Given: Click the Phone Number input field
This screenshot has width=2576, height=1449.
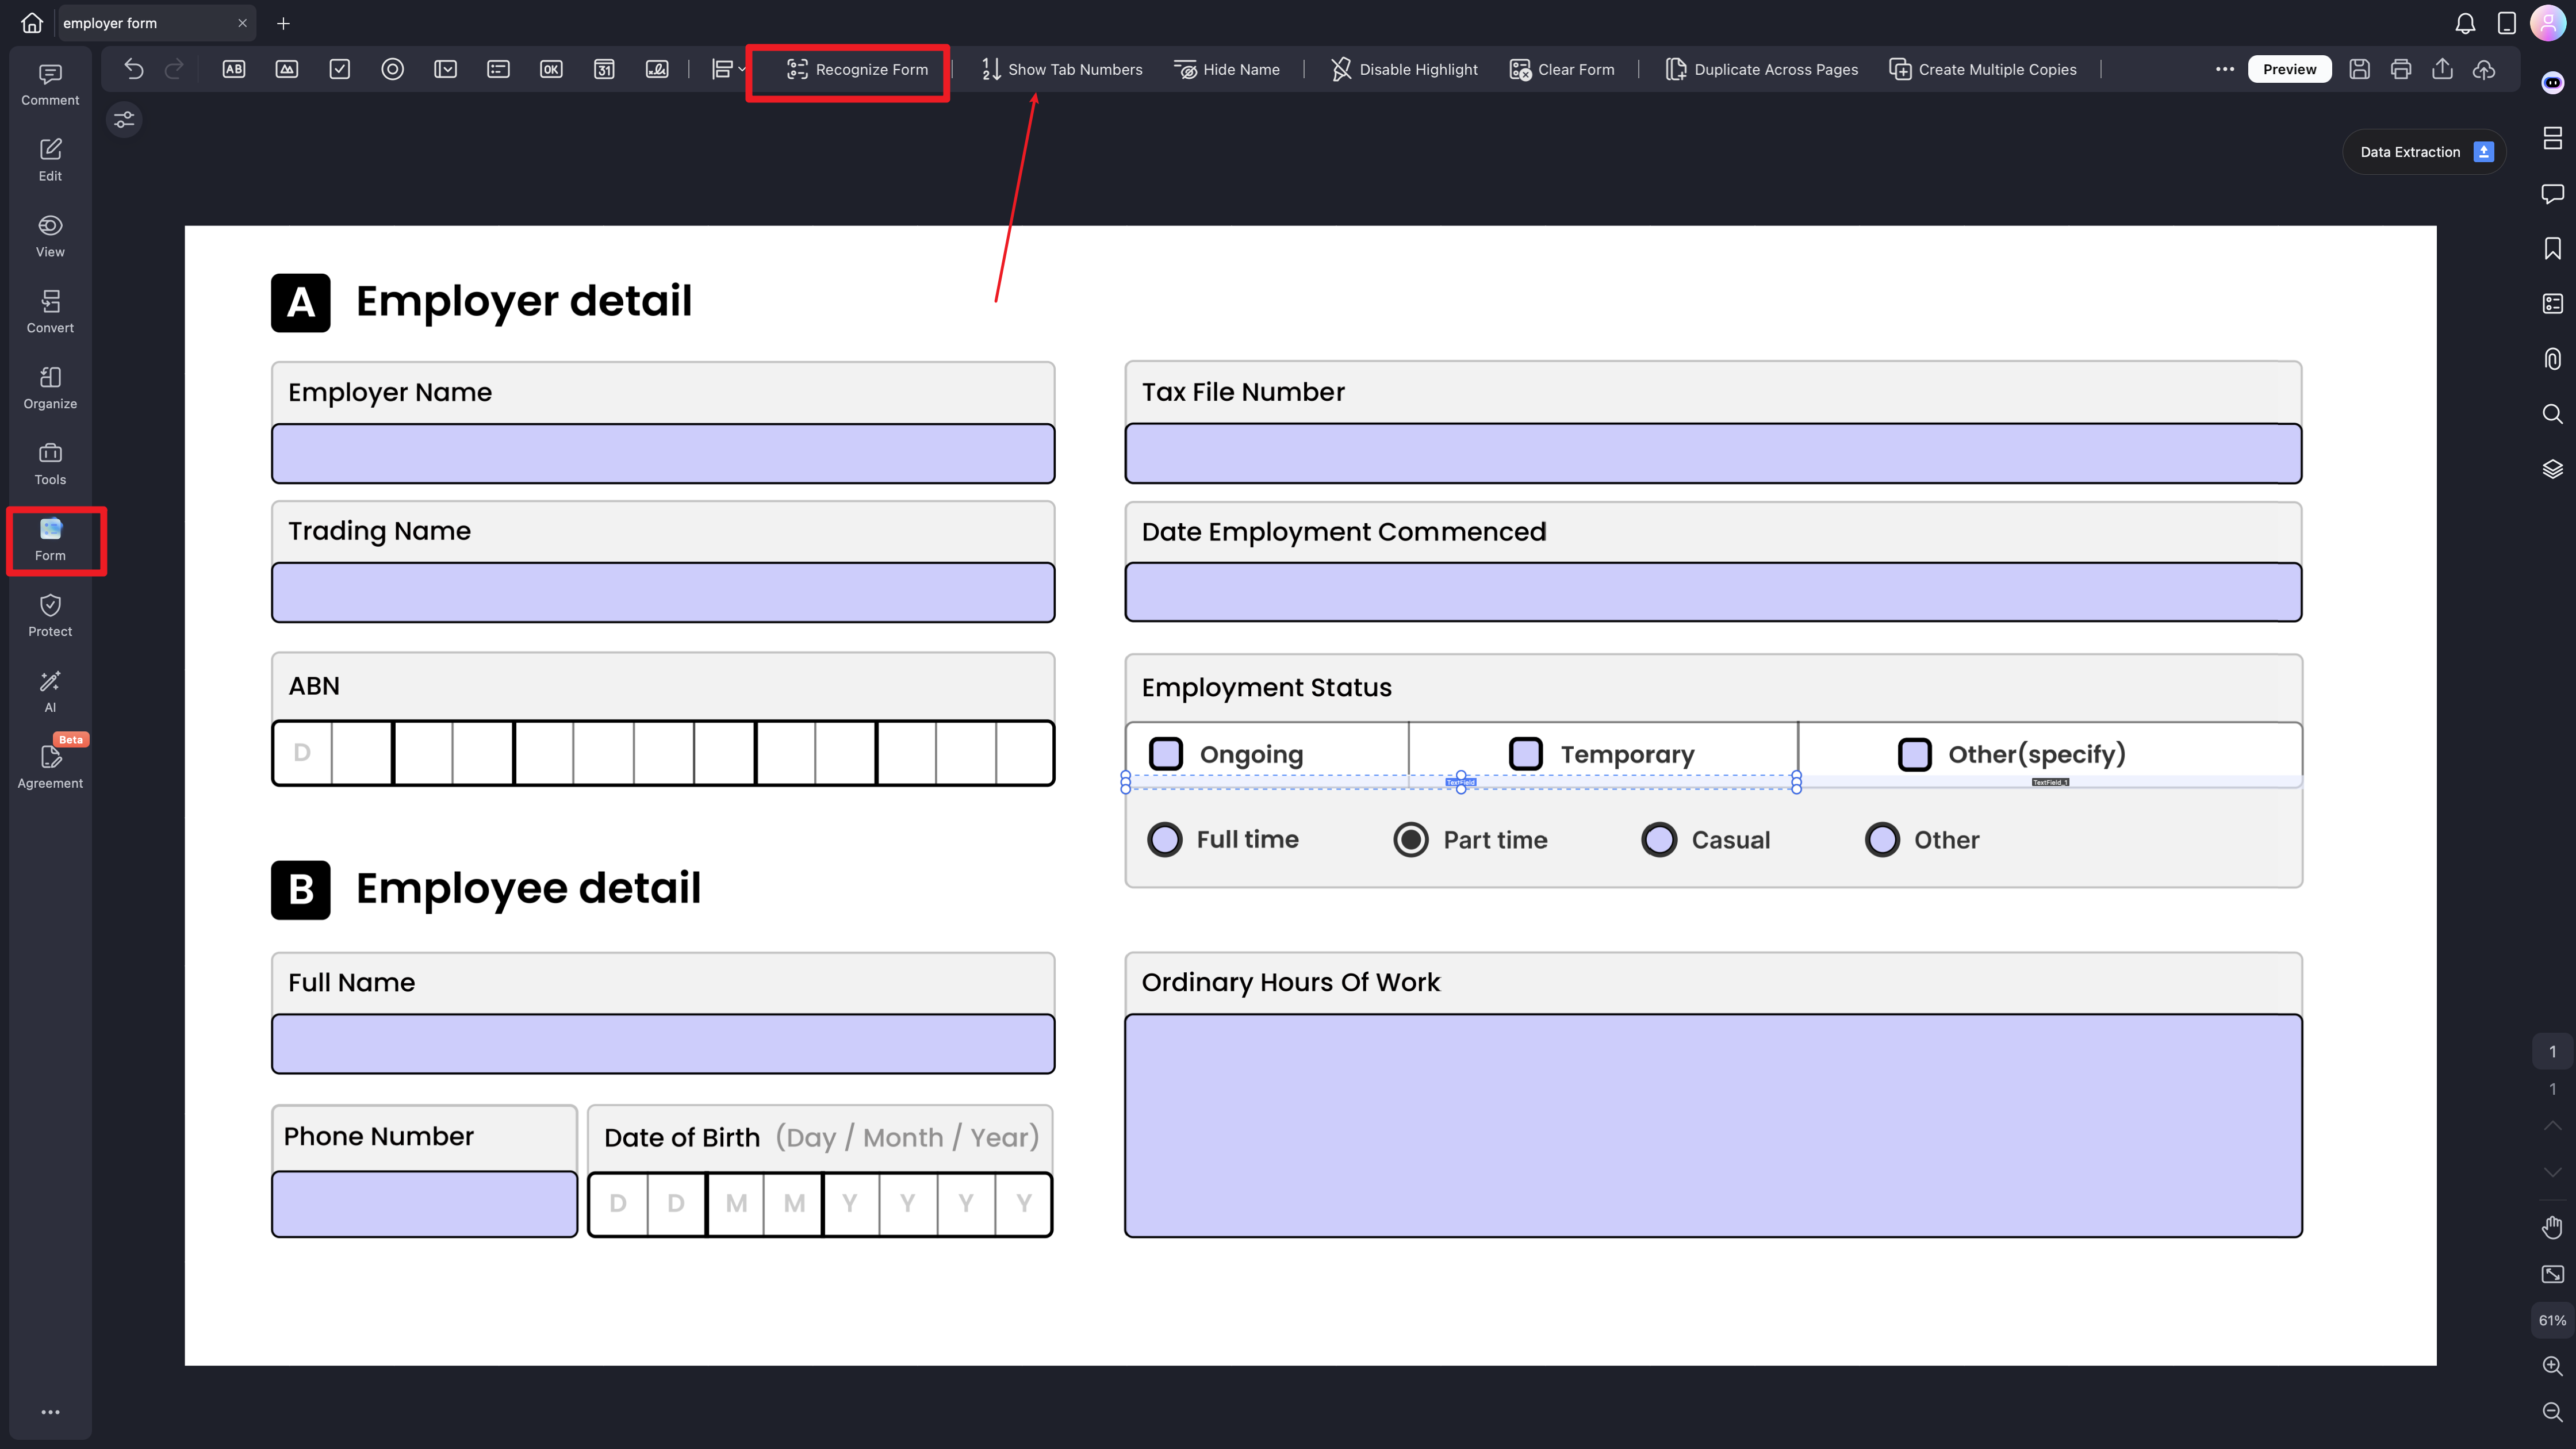Looking at the screenshot, I should click(425, 1204).
